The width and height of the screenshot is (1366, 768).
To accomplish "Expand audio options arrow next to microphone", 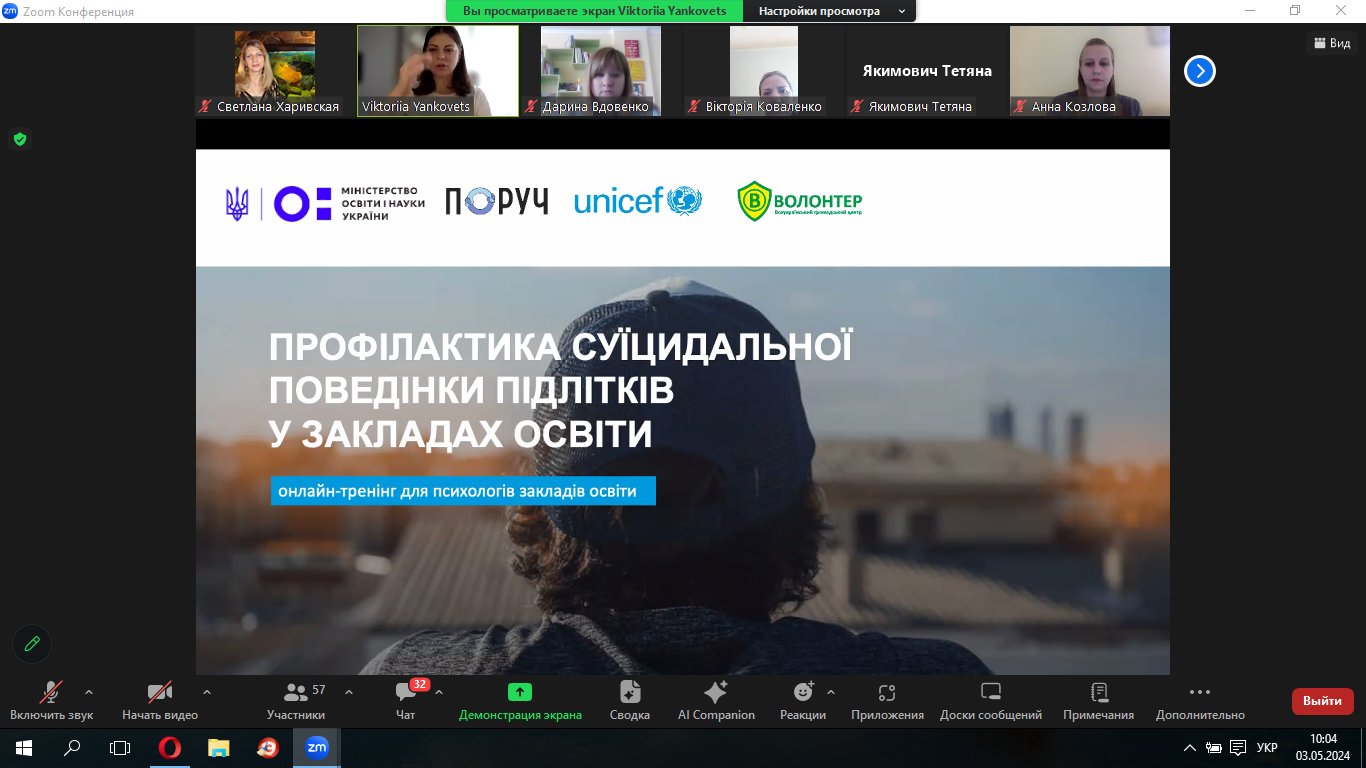I will click(89, 691).
